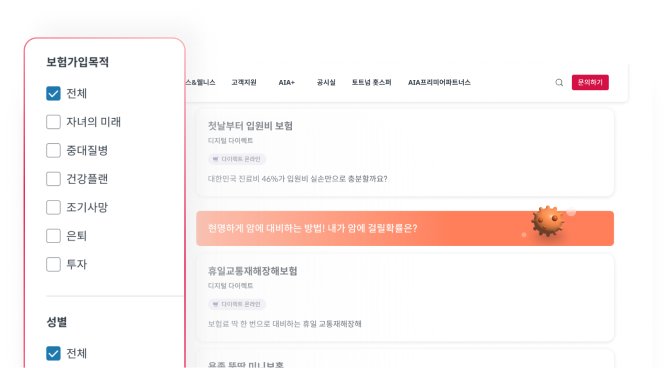672x368 pixels.
Task: Tick the 은퇴 checkbox
Action: 53,236
